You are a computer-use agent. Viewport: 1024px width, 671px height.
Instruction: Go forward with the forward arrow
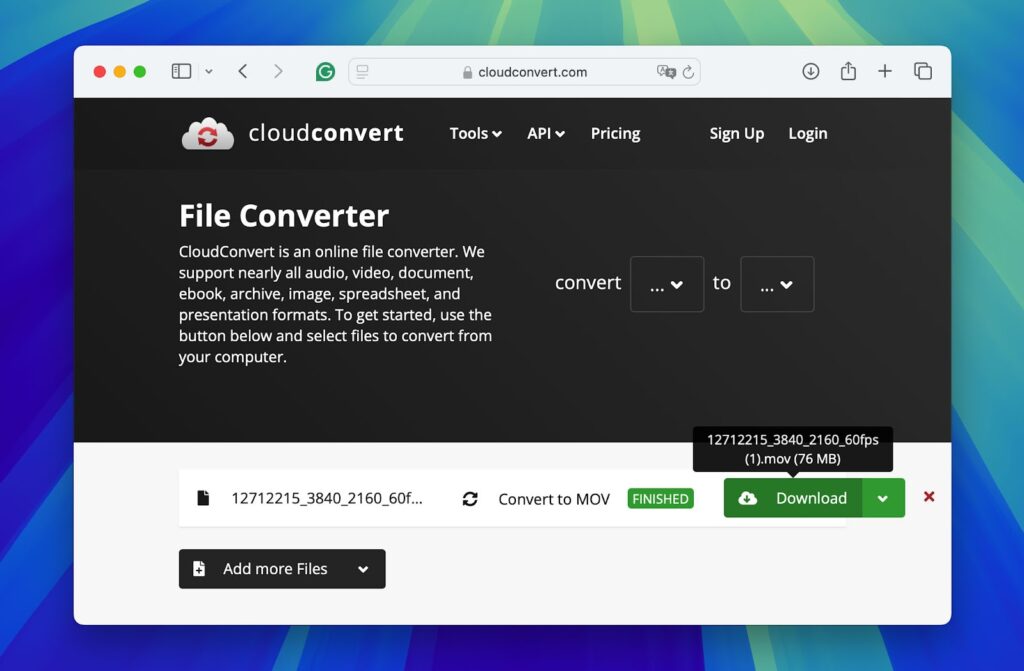point(278,71)
